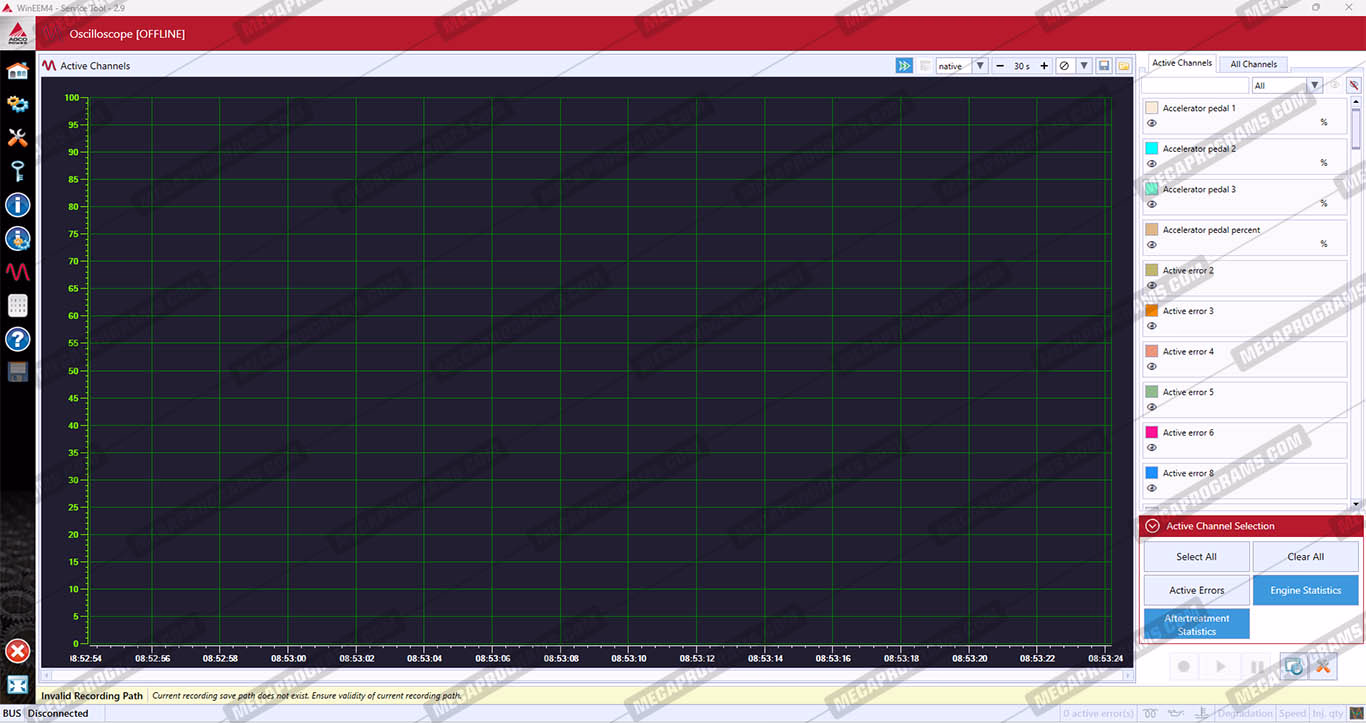Open the Home page from sidebar

click(x=17, y=71)
